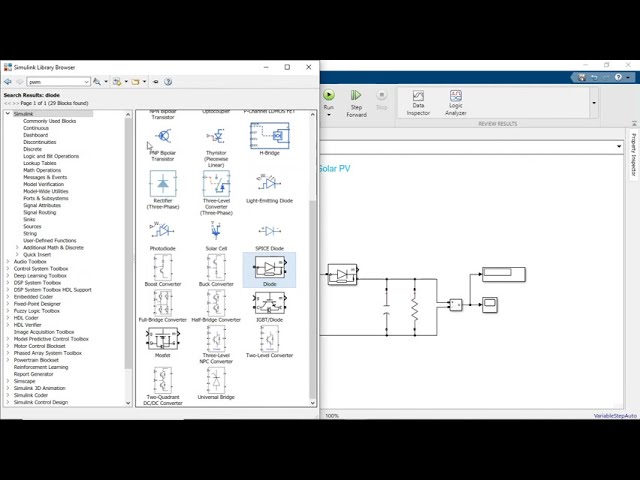Select the Three-Level Converter (Three-Phase) block
Screen dimensions: 640x480
[216, 193]
